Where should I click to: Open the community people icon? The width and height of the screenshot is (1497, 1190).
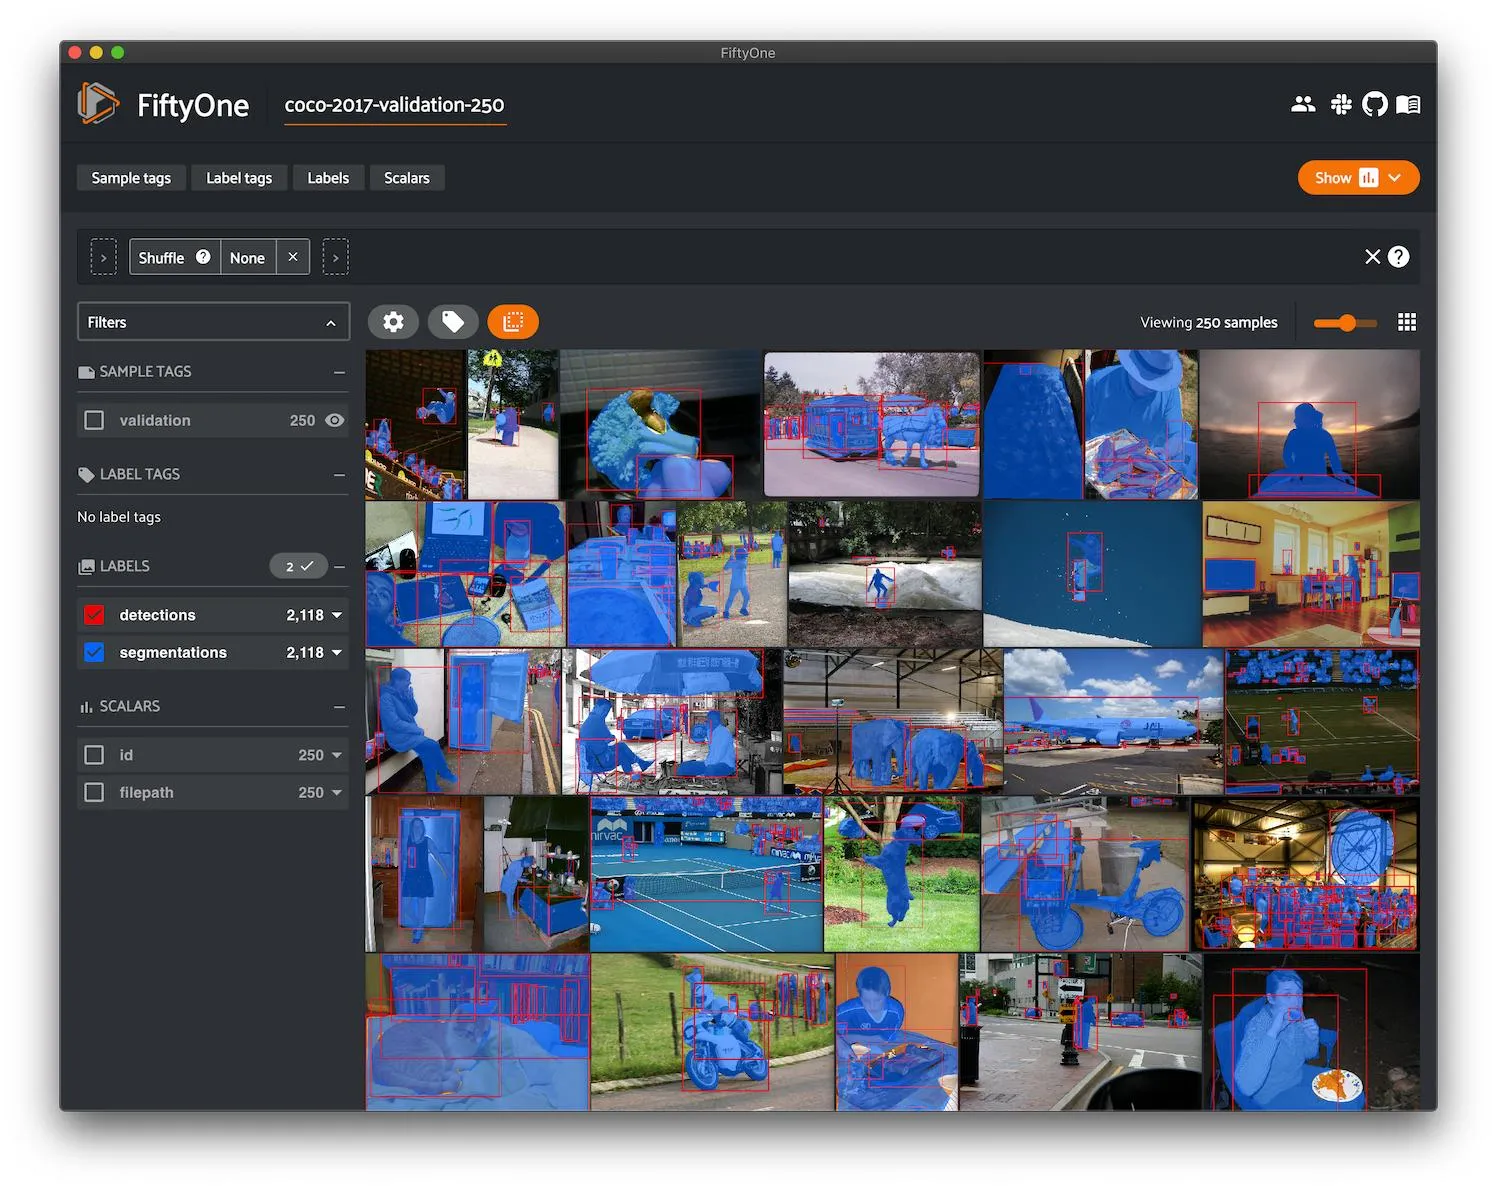1303,104
